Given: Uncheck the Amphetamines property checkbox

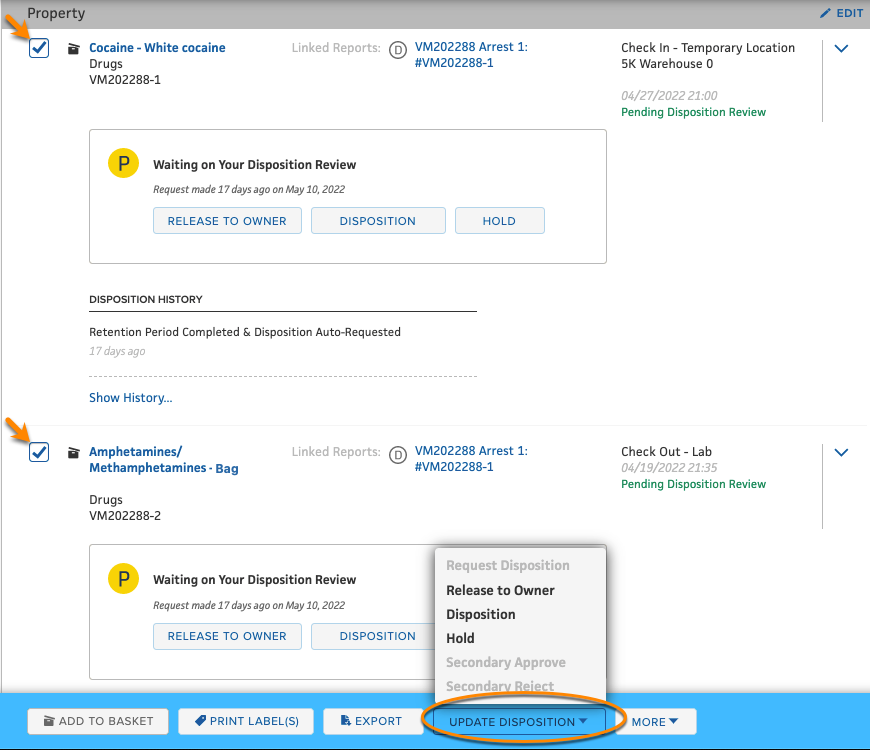Looking at the screenshot, I should click(x=38, y=452).
